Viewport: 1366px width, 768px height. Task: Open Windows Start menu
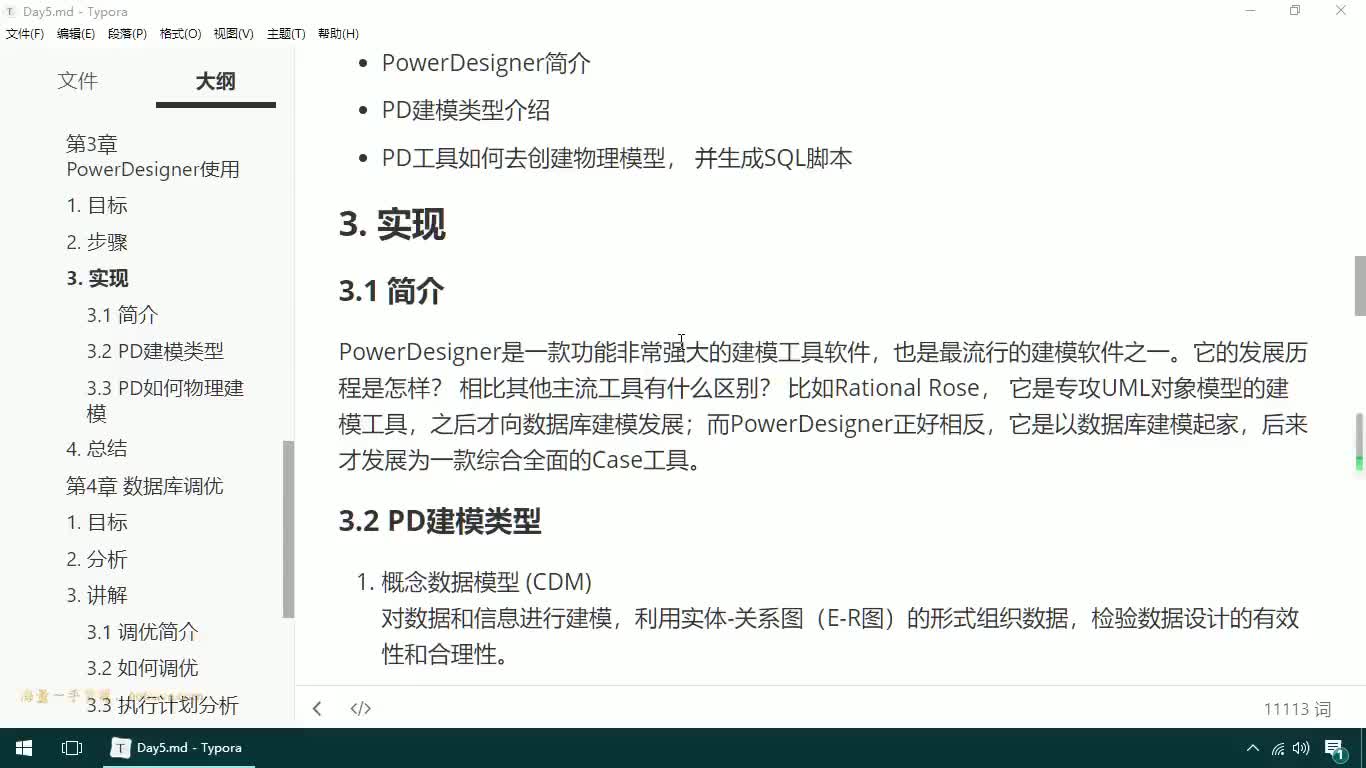pos(24,748)
